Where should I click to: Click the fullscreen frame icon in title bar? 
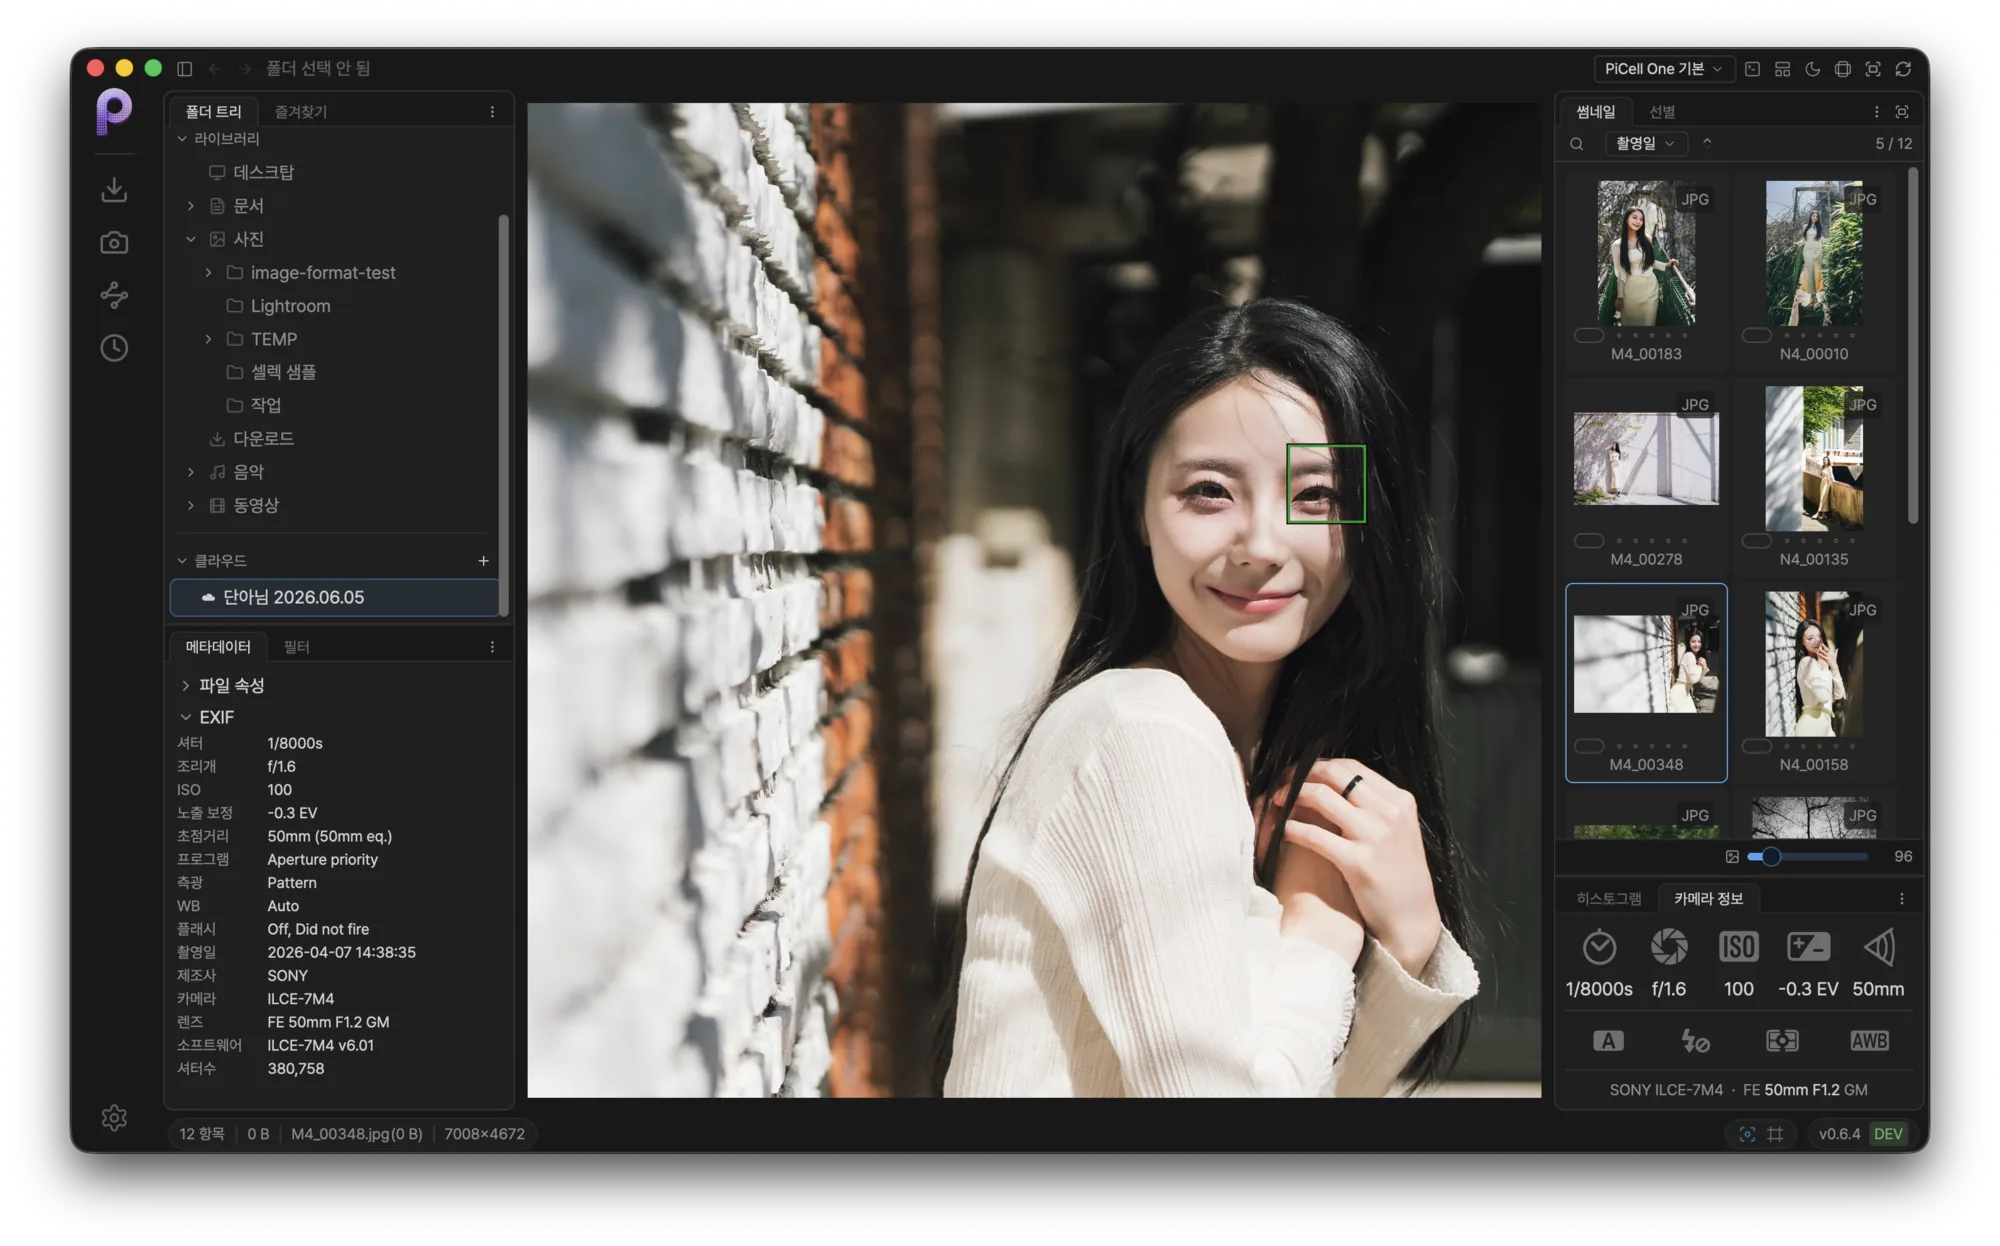tap(1872, 69)
